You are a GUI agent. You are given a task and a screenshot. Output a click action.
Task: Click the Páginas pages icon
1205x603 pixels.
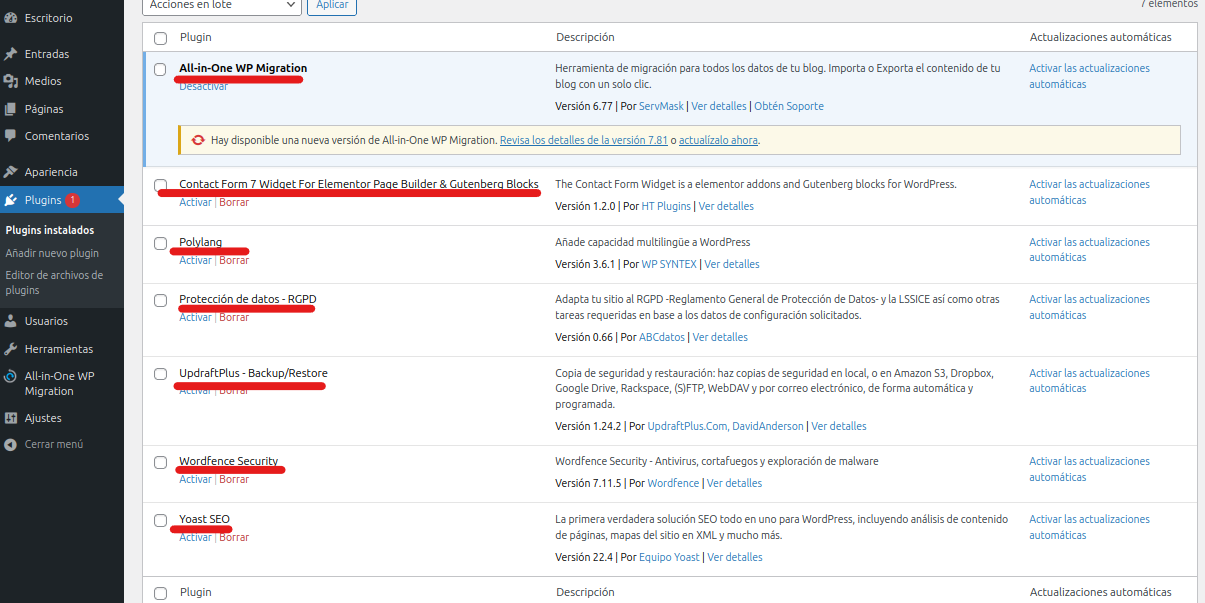click(11, 109)
